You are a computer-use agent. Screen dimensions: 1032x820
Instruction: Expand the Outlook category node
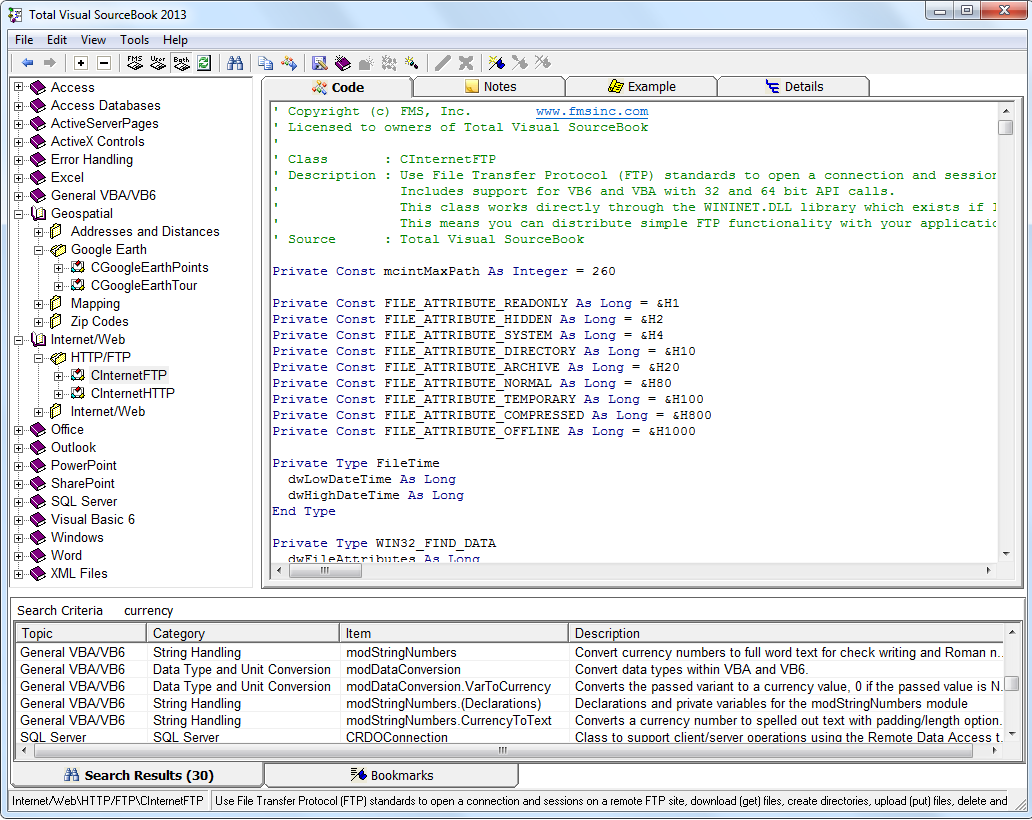coord(18,447)
